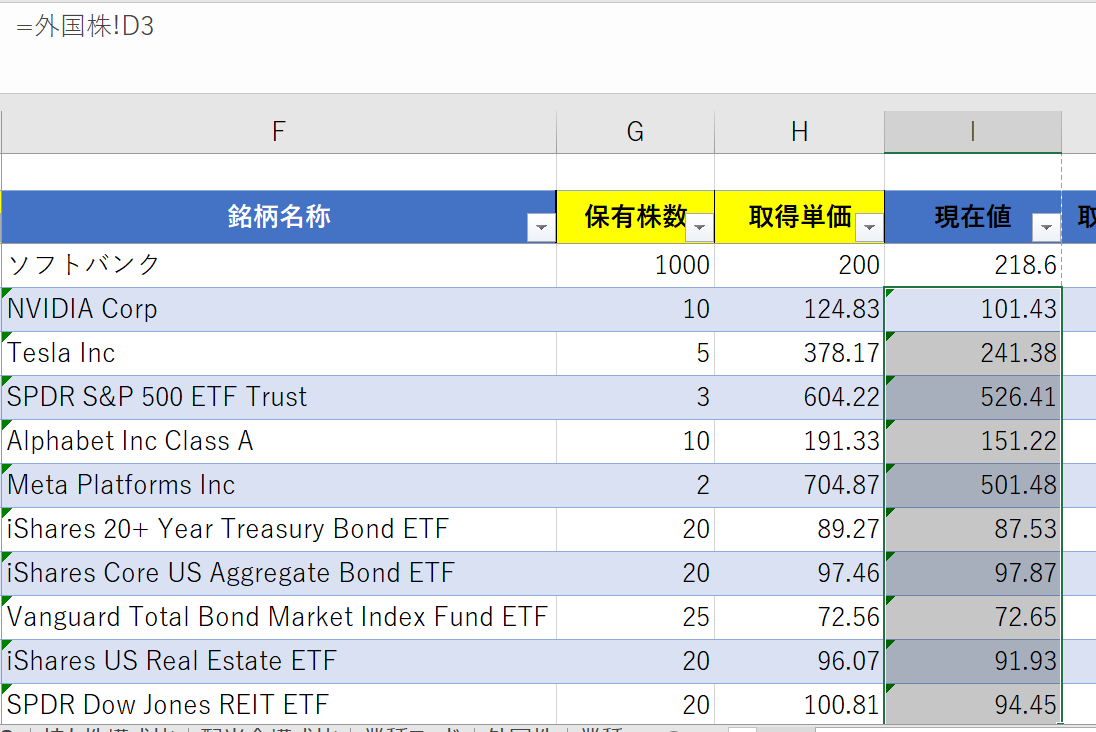
Task: Select the NVIDIA Corp name cell
Action: click(x=279, y=309)
